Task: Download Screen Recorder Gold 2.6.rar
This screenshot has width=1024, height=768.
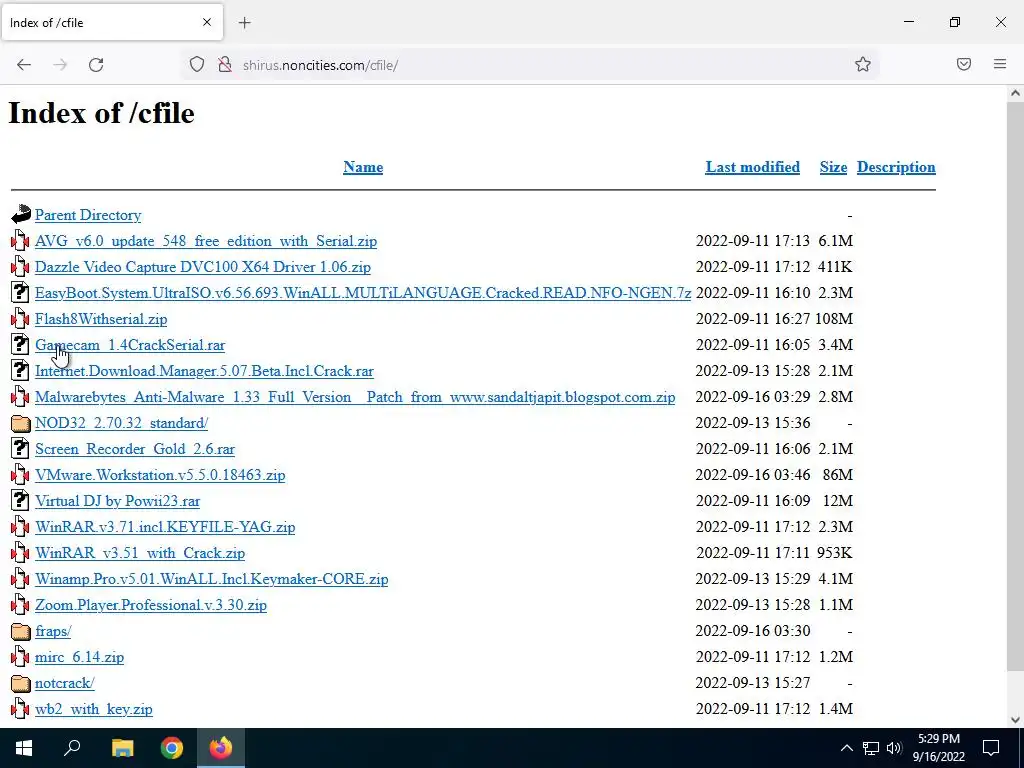Action: click(x=135, y=449)
